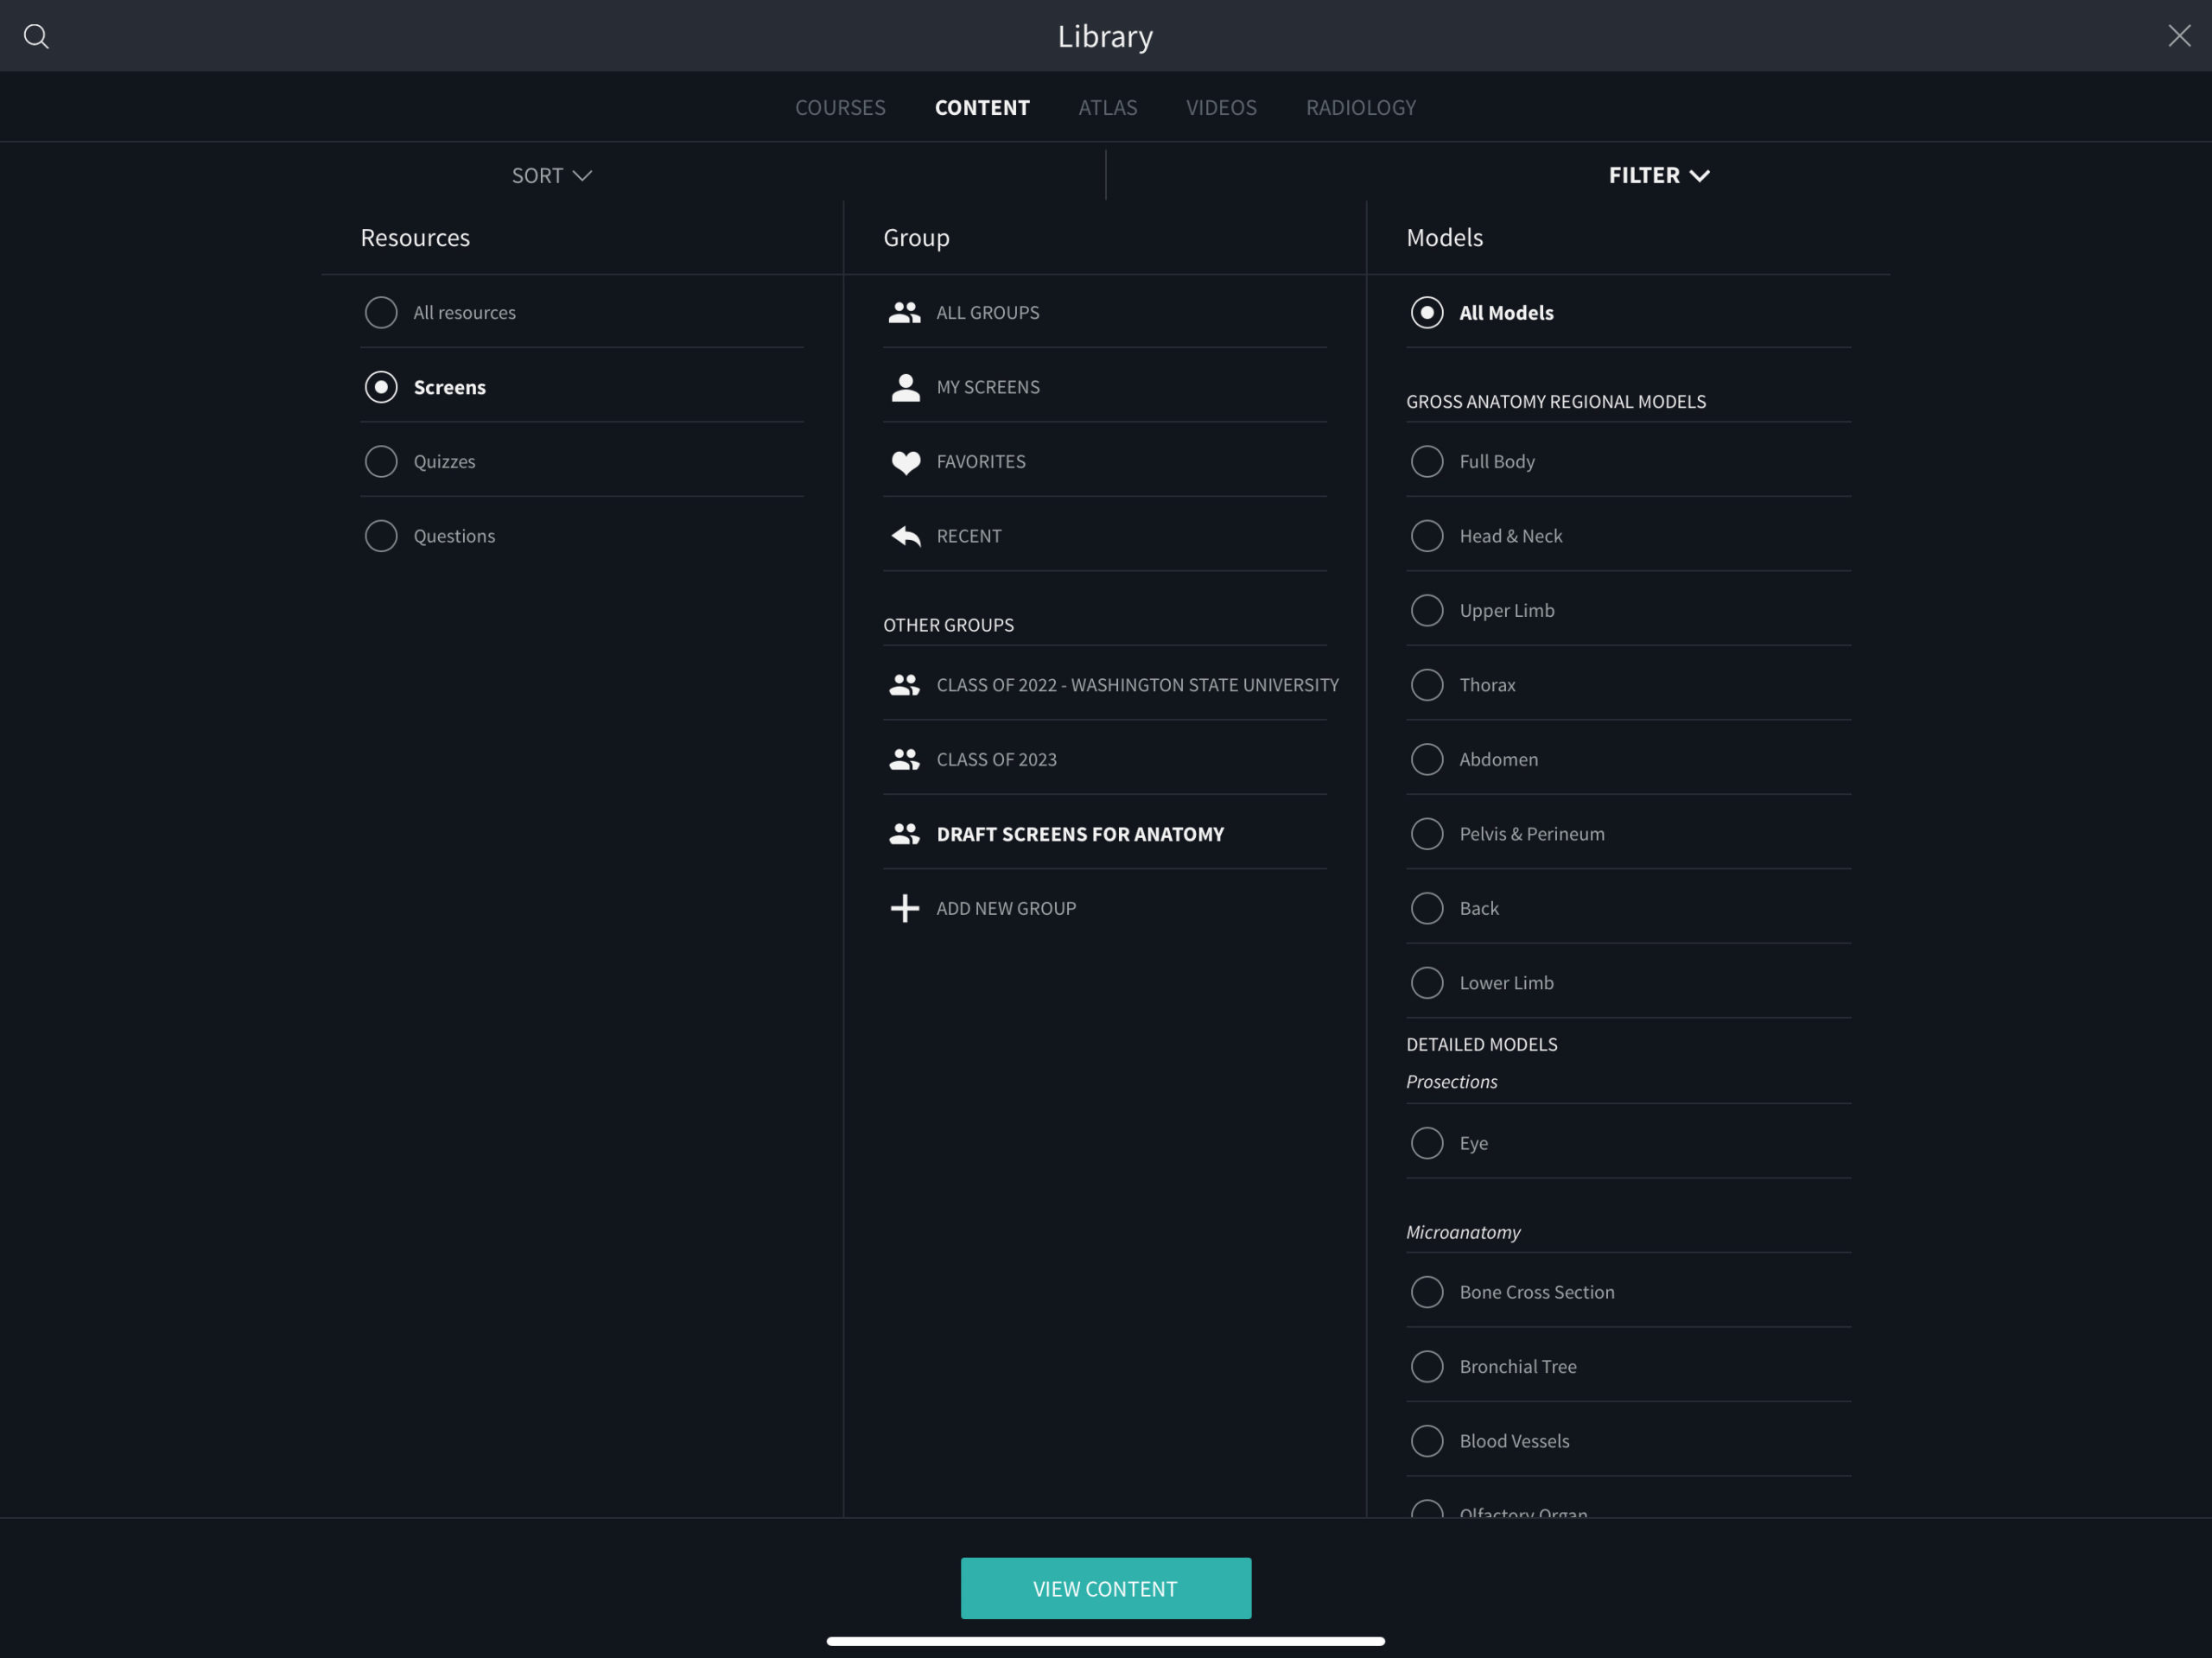Click the plus icon for Add New Group

point(904,908)
